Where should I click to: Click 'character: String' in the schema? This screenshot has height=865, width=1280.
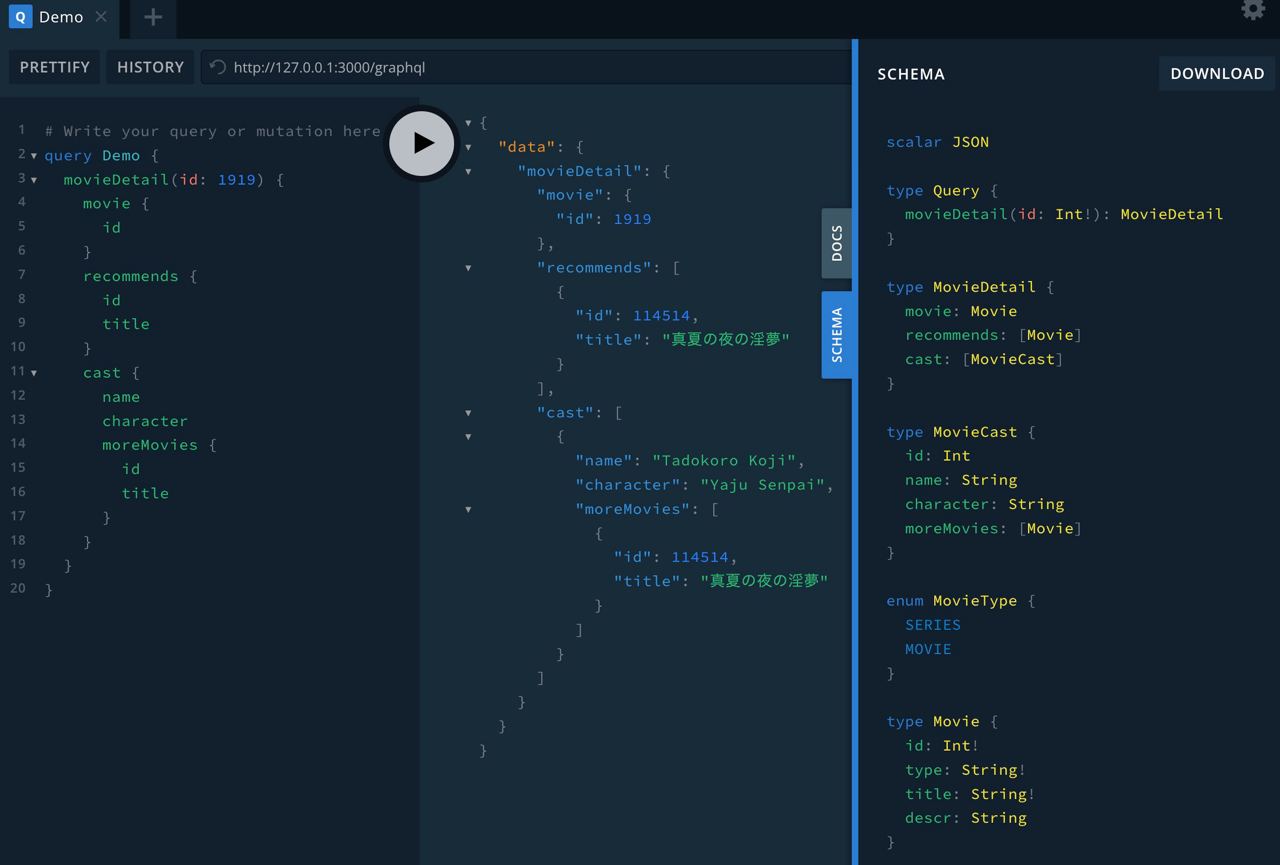(x=985, y=504)
